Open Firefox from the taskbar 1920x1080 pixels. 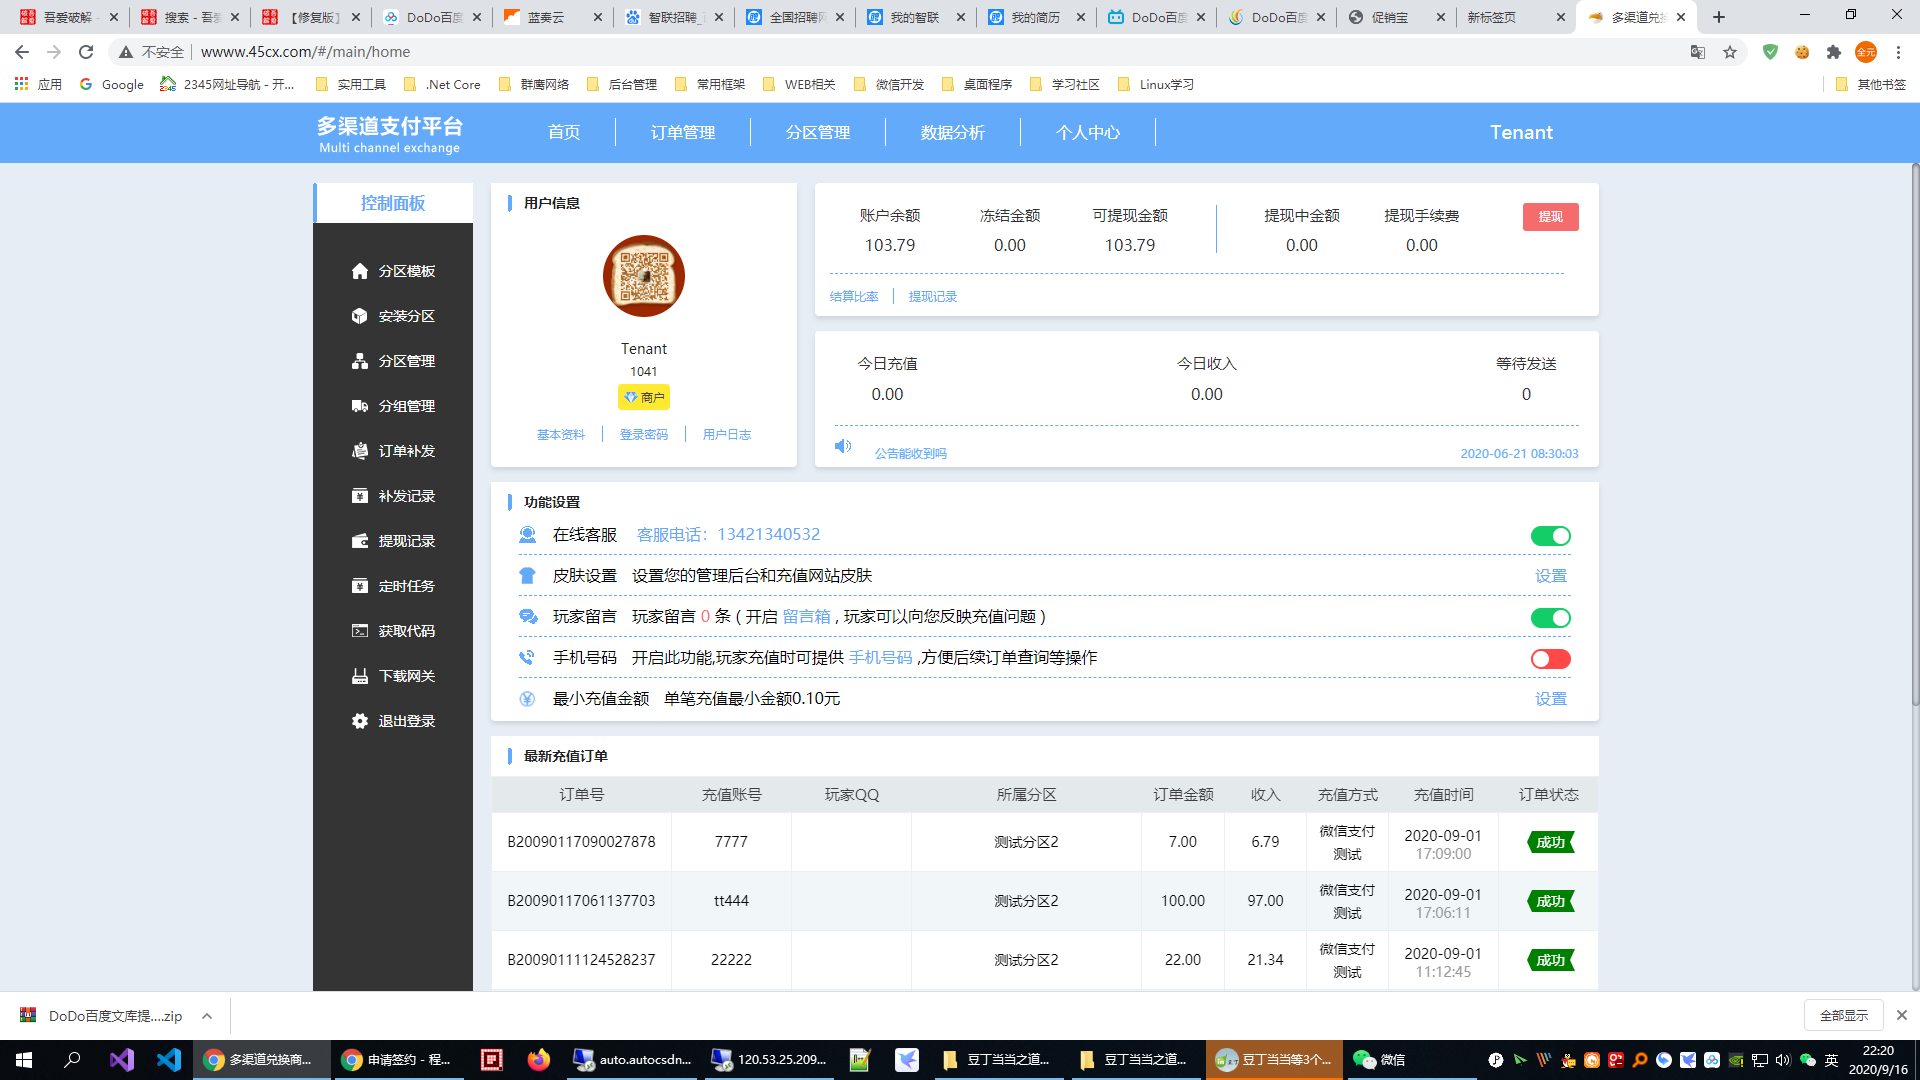[539, 1060]
